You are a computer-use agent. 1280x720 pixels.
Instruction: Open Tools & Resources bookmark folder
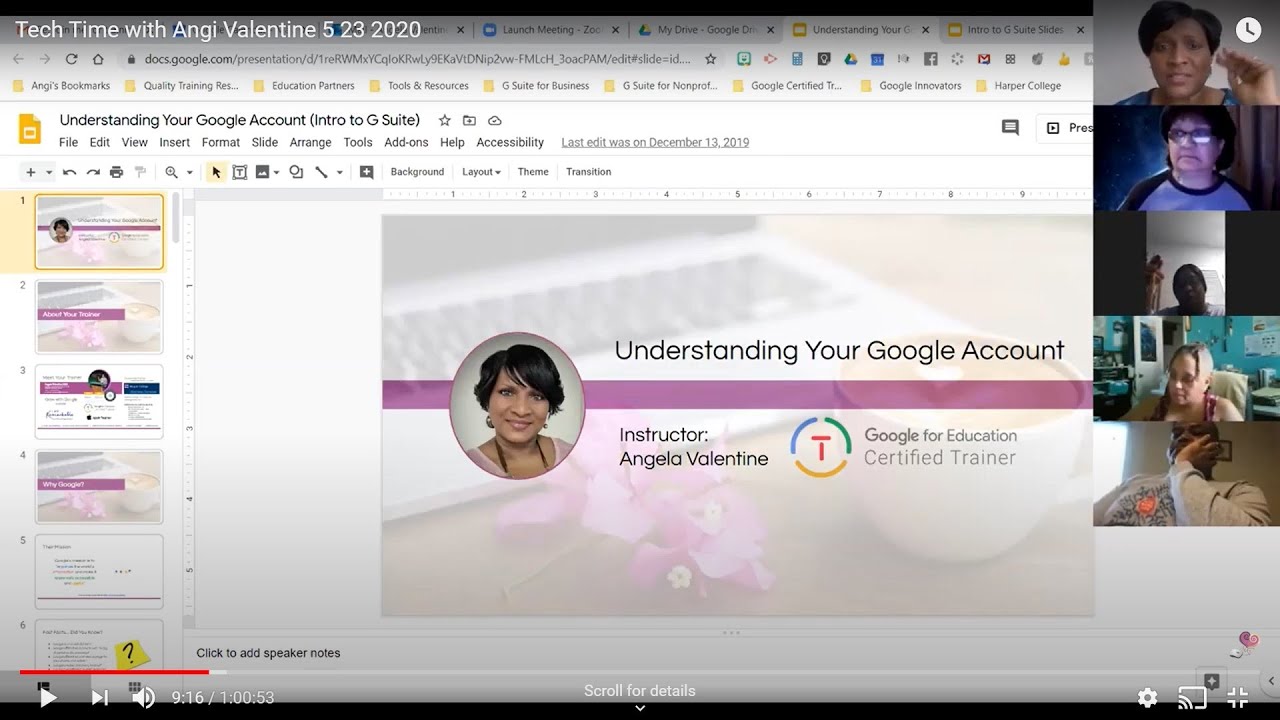pyautogui.click(x=418, y=86)
